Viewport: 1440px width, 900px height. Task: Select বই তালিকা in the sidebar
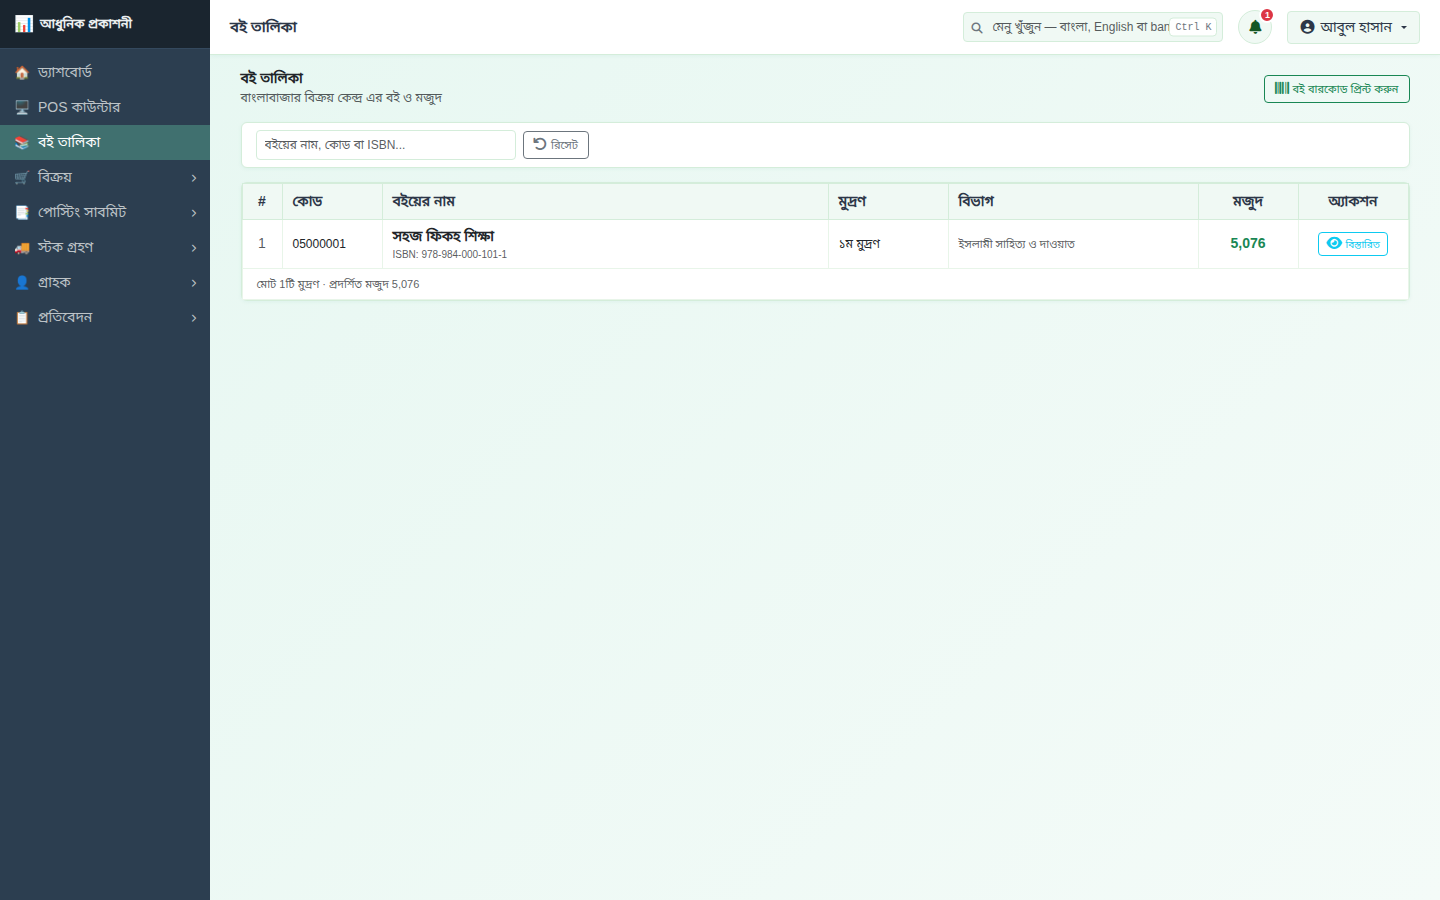tap(105, 142)
